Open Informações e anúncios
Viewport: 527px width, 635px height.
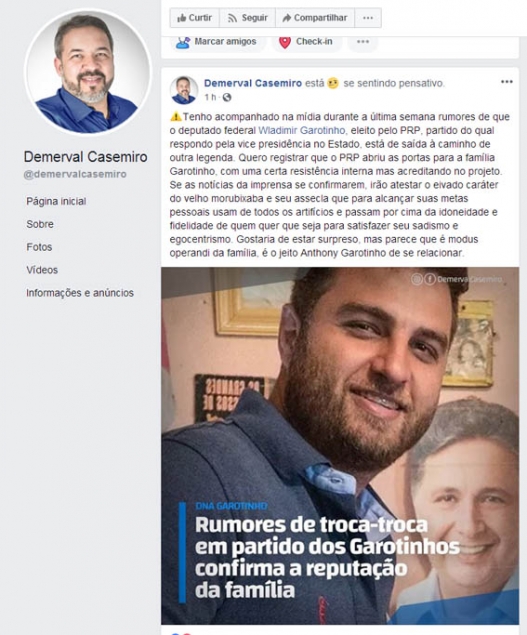pos(80,293)
